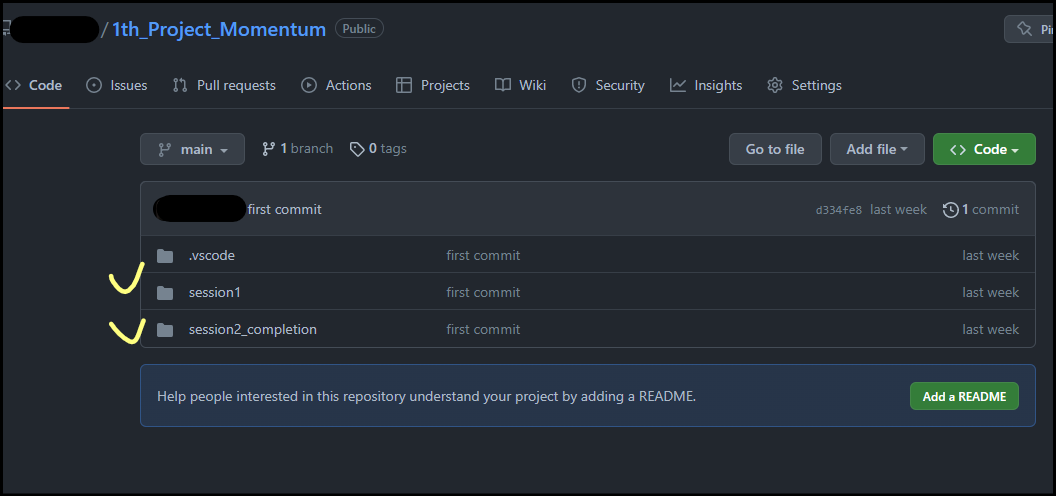Open the session1 folder
Image resolution: width=1056 pixels, height=496 pixels.
[214, 292]
